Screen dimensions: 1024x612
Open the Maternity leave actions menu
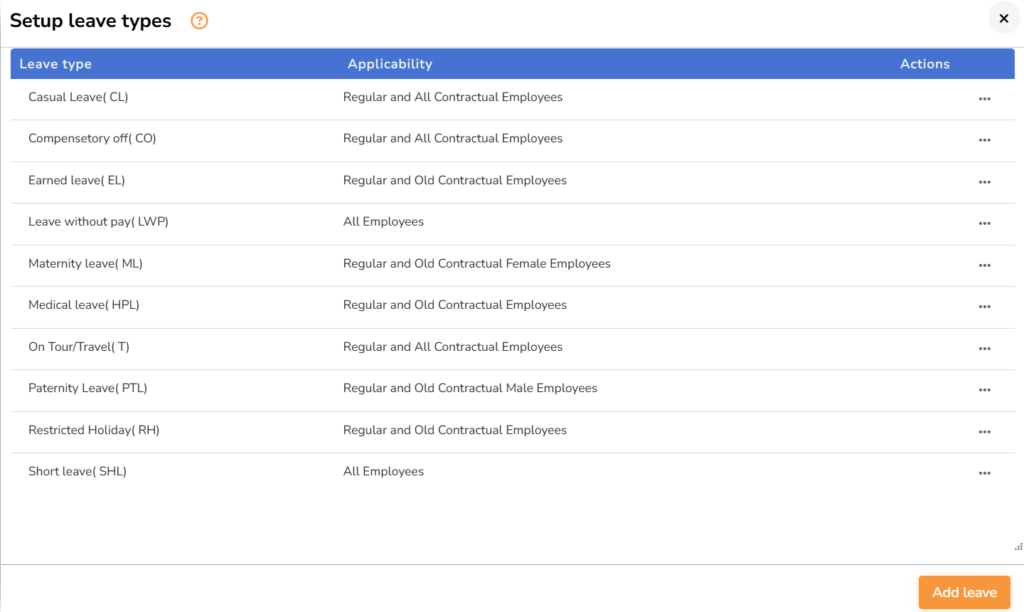coord(984,265)
